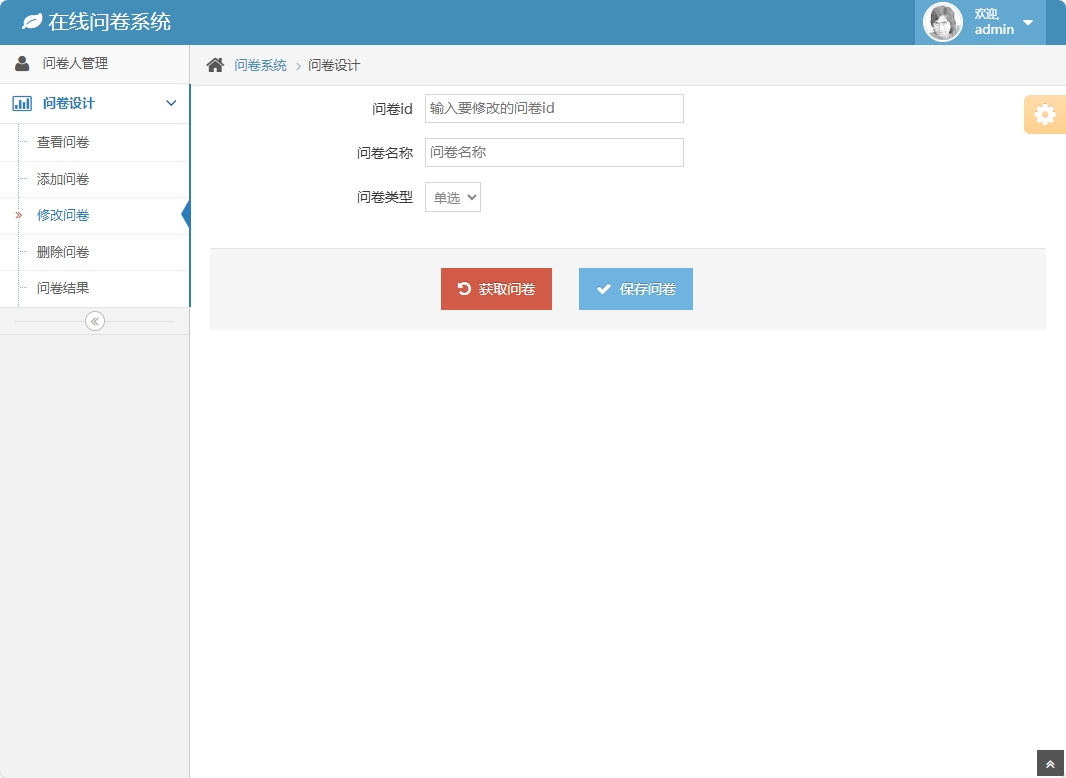Click the back-to-top arrow at bottom right
Screen dimensions: 1066x778
(x=1051, y=764)
